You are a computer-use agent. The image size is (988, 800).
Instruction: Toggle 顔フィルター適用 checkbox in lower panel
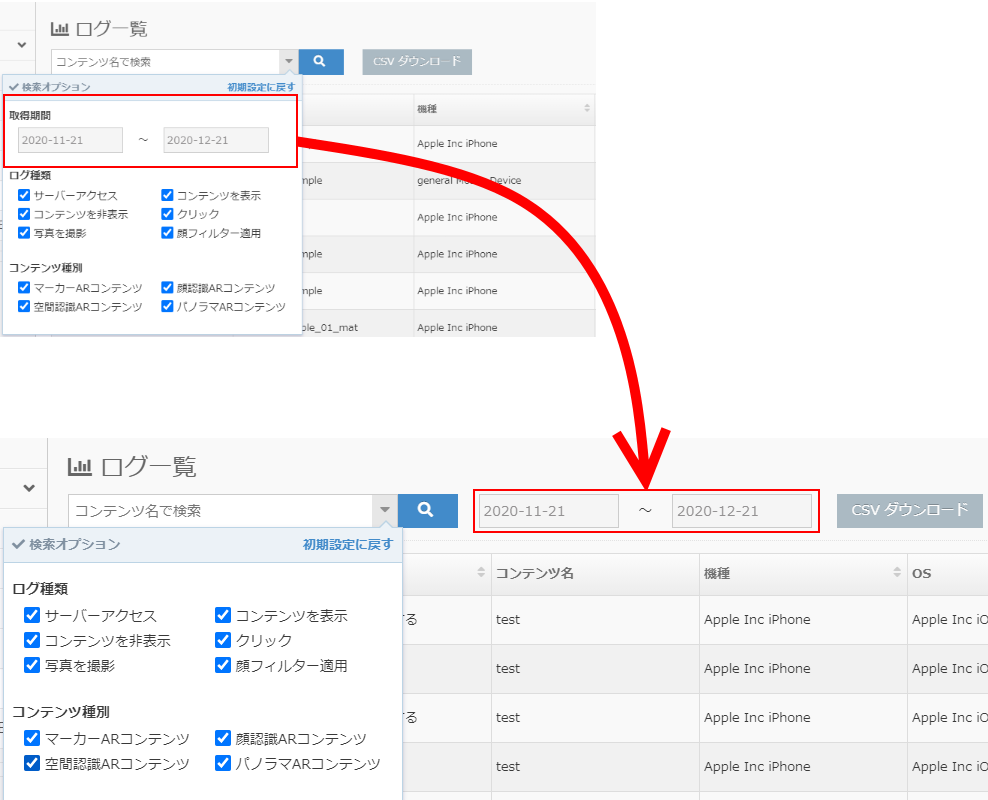click(x=222, y=665)
